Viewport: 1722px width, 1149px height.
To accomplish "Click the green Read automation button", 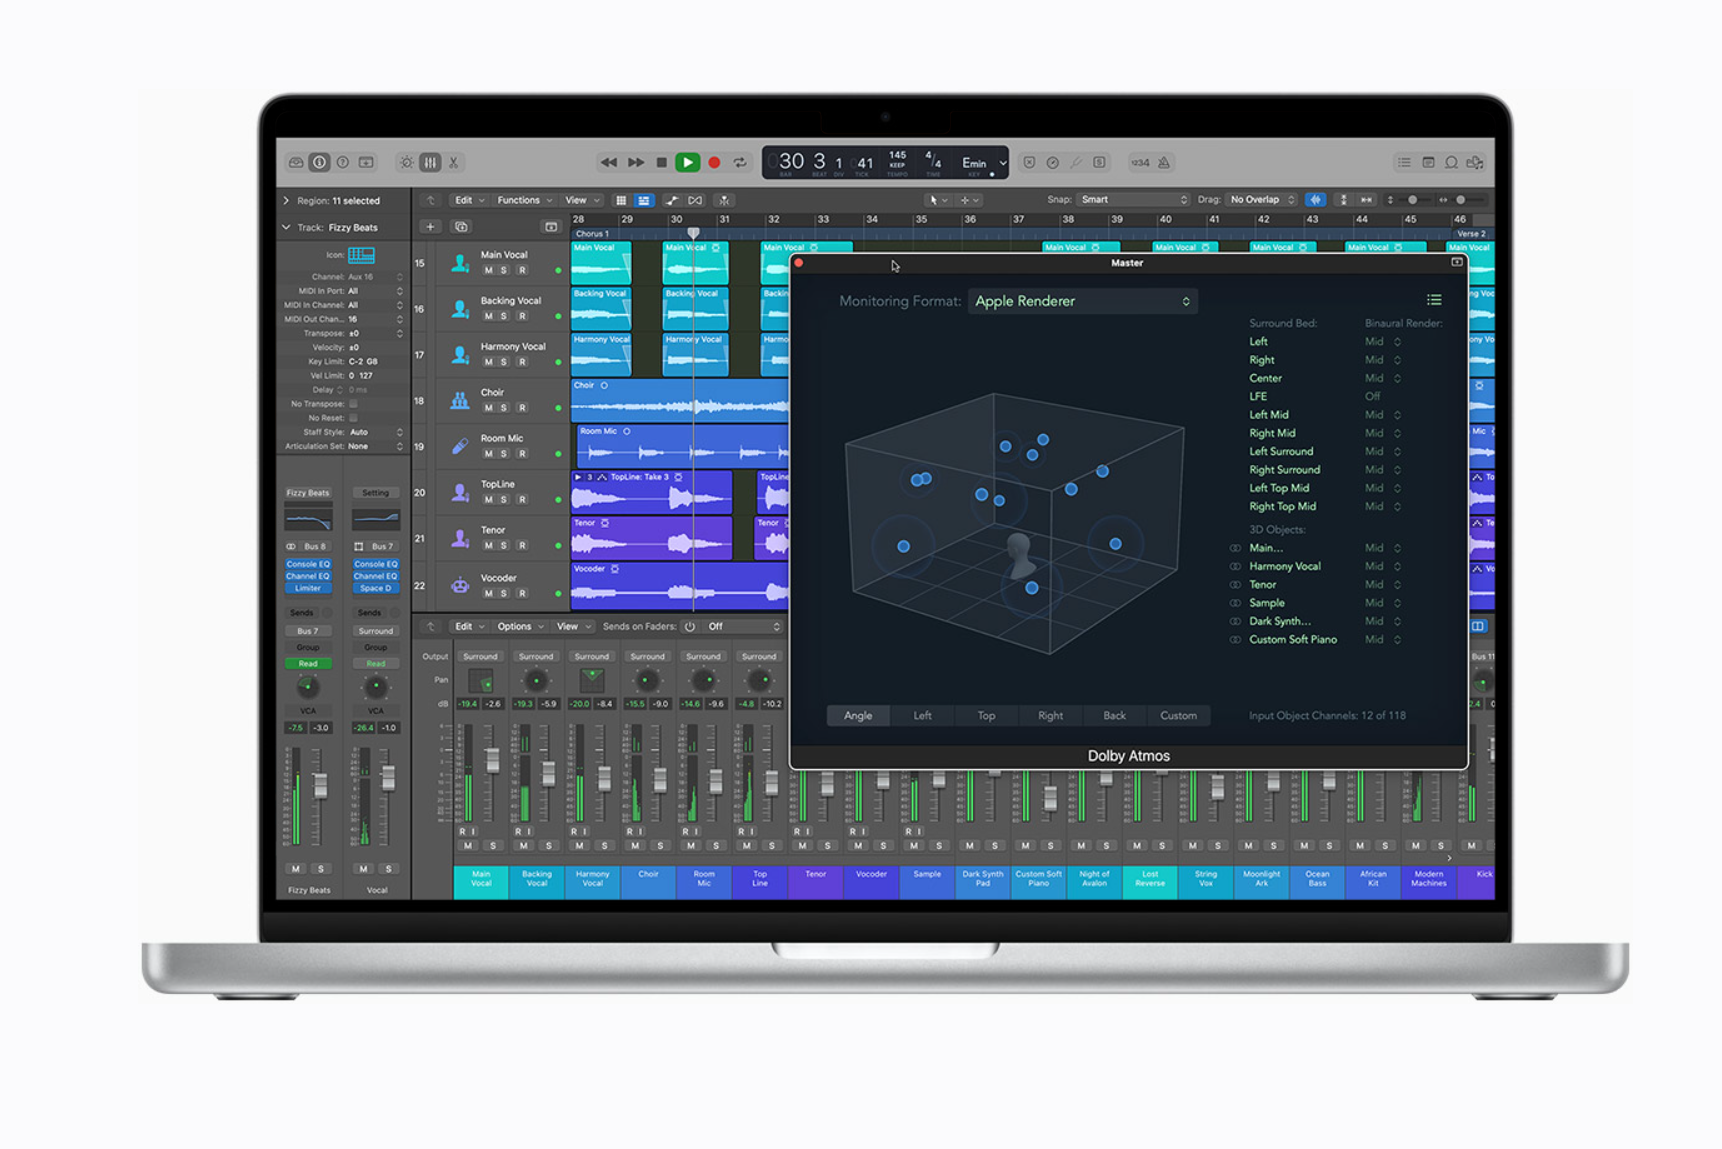I will pos(308,664).
